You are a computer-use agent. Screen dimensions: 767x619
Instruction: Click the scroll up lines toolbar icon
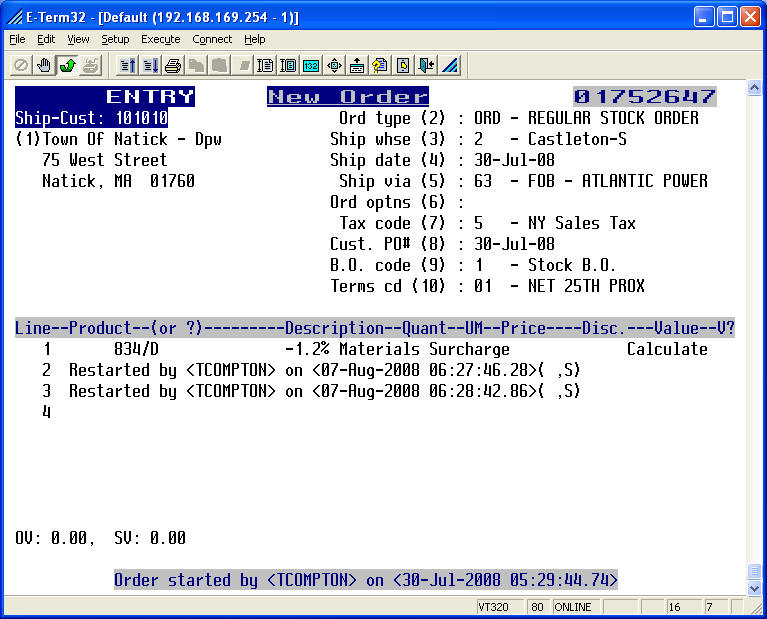click(x=128, y=65)
